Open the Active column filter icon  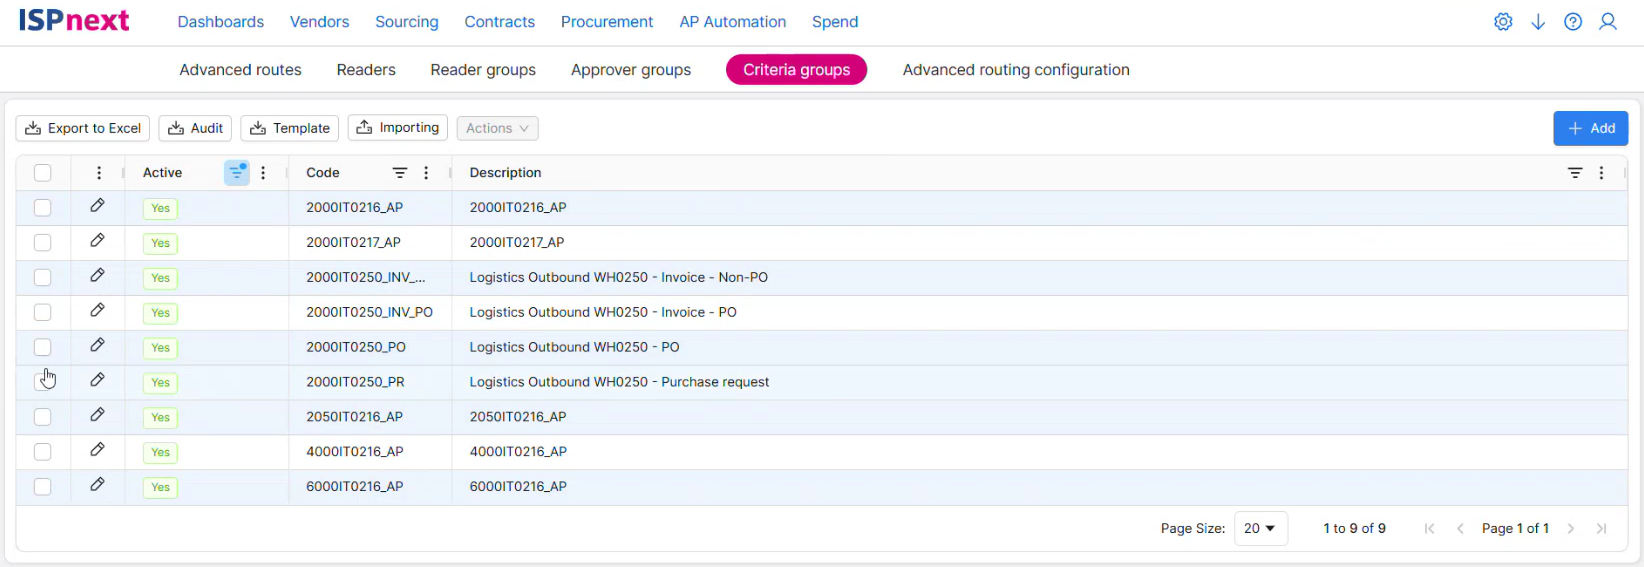237,173
